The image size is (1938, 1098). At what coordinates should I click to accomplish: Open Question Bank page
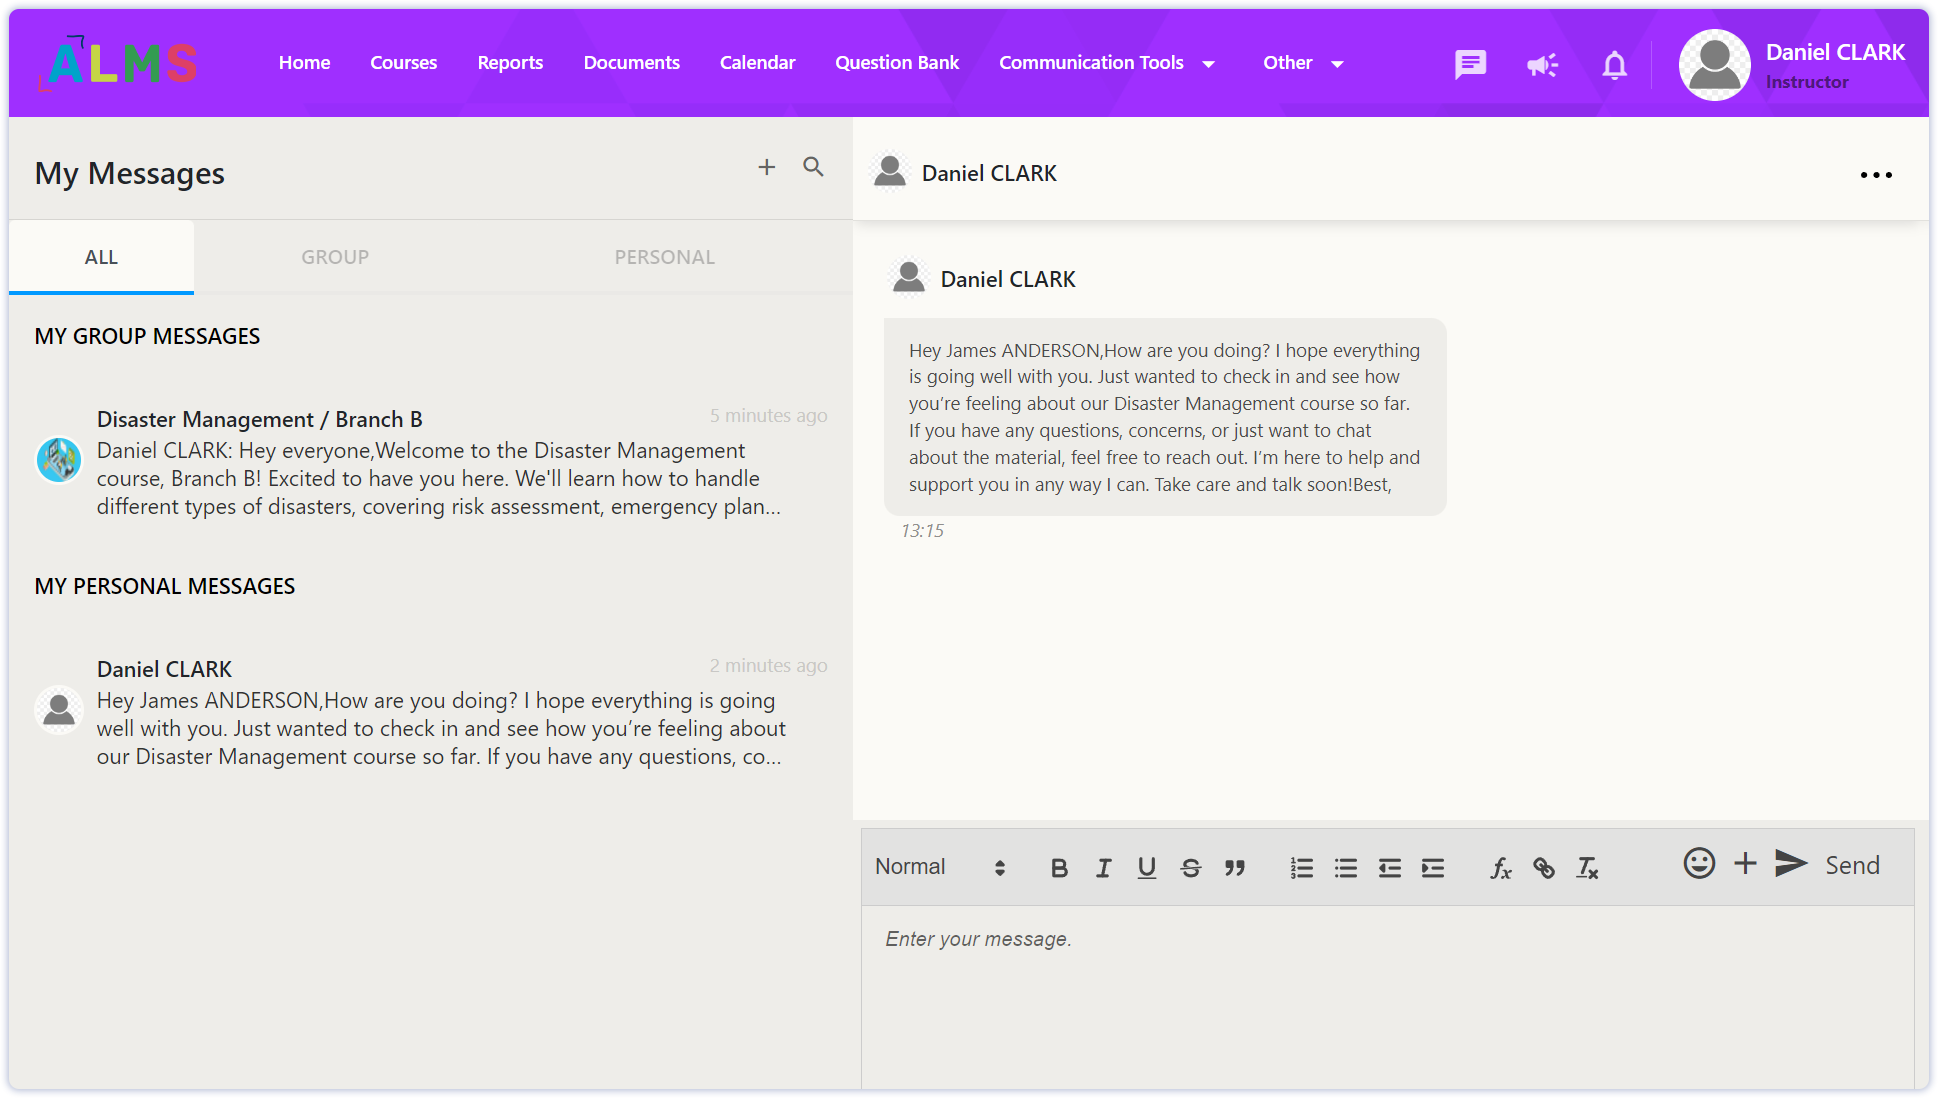(x=897, y=63)
